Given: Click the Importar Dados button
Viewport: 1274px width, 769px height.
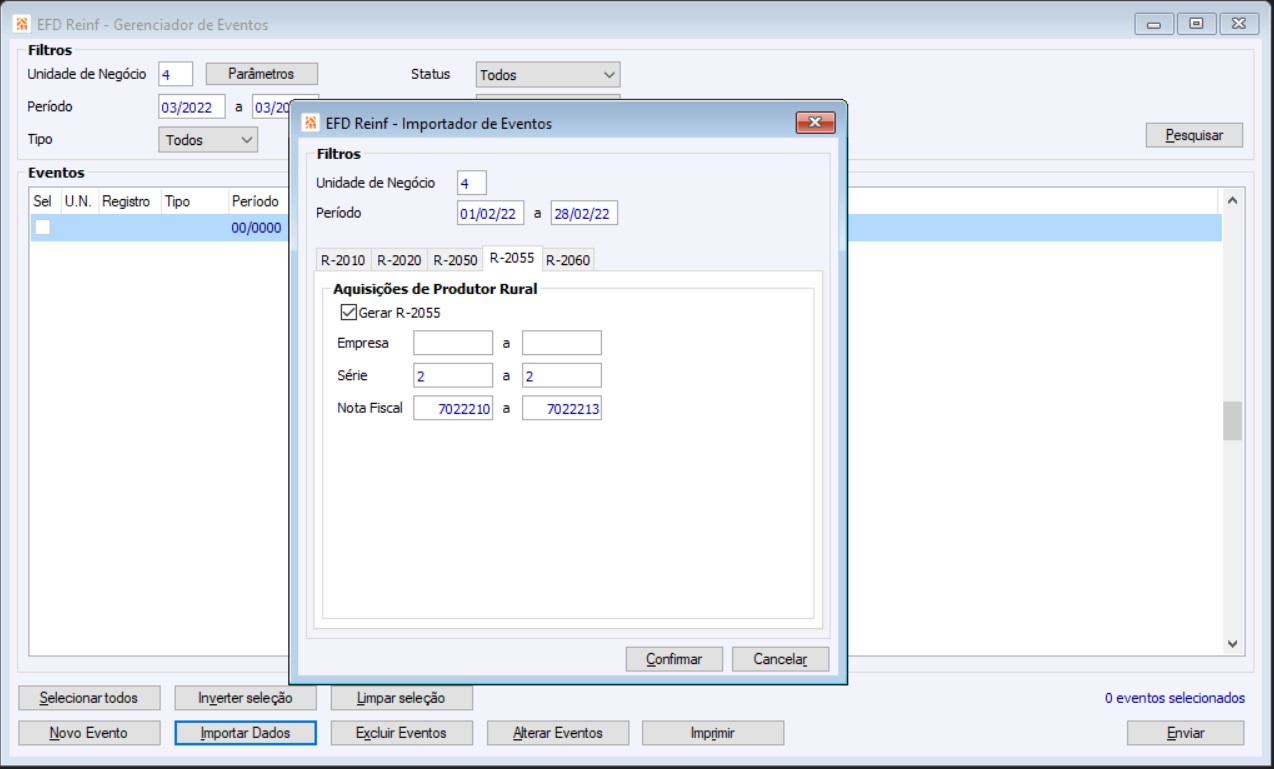Looking at the screenshot, I should click(x=245, y=733).
